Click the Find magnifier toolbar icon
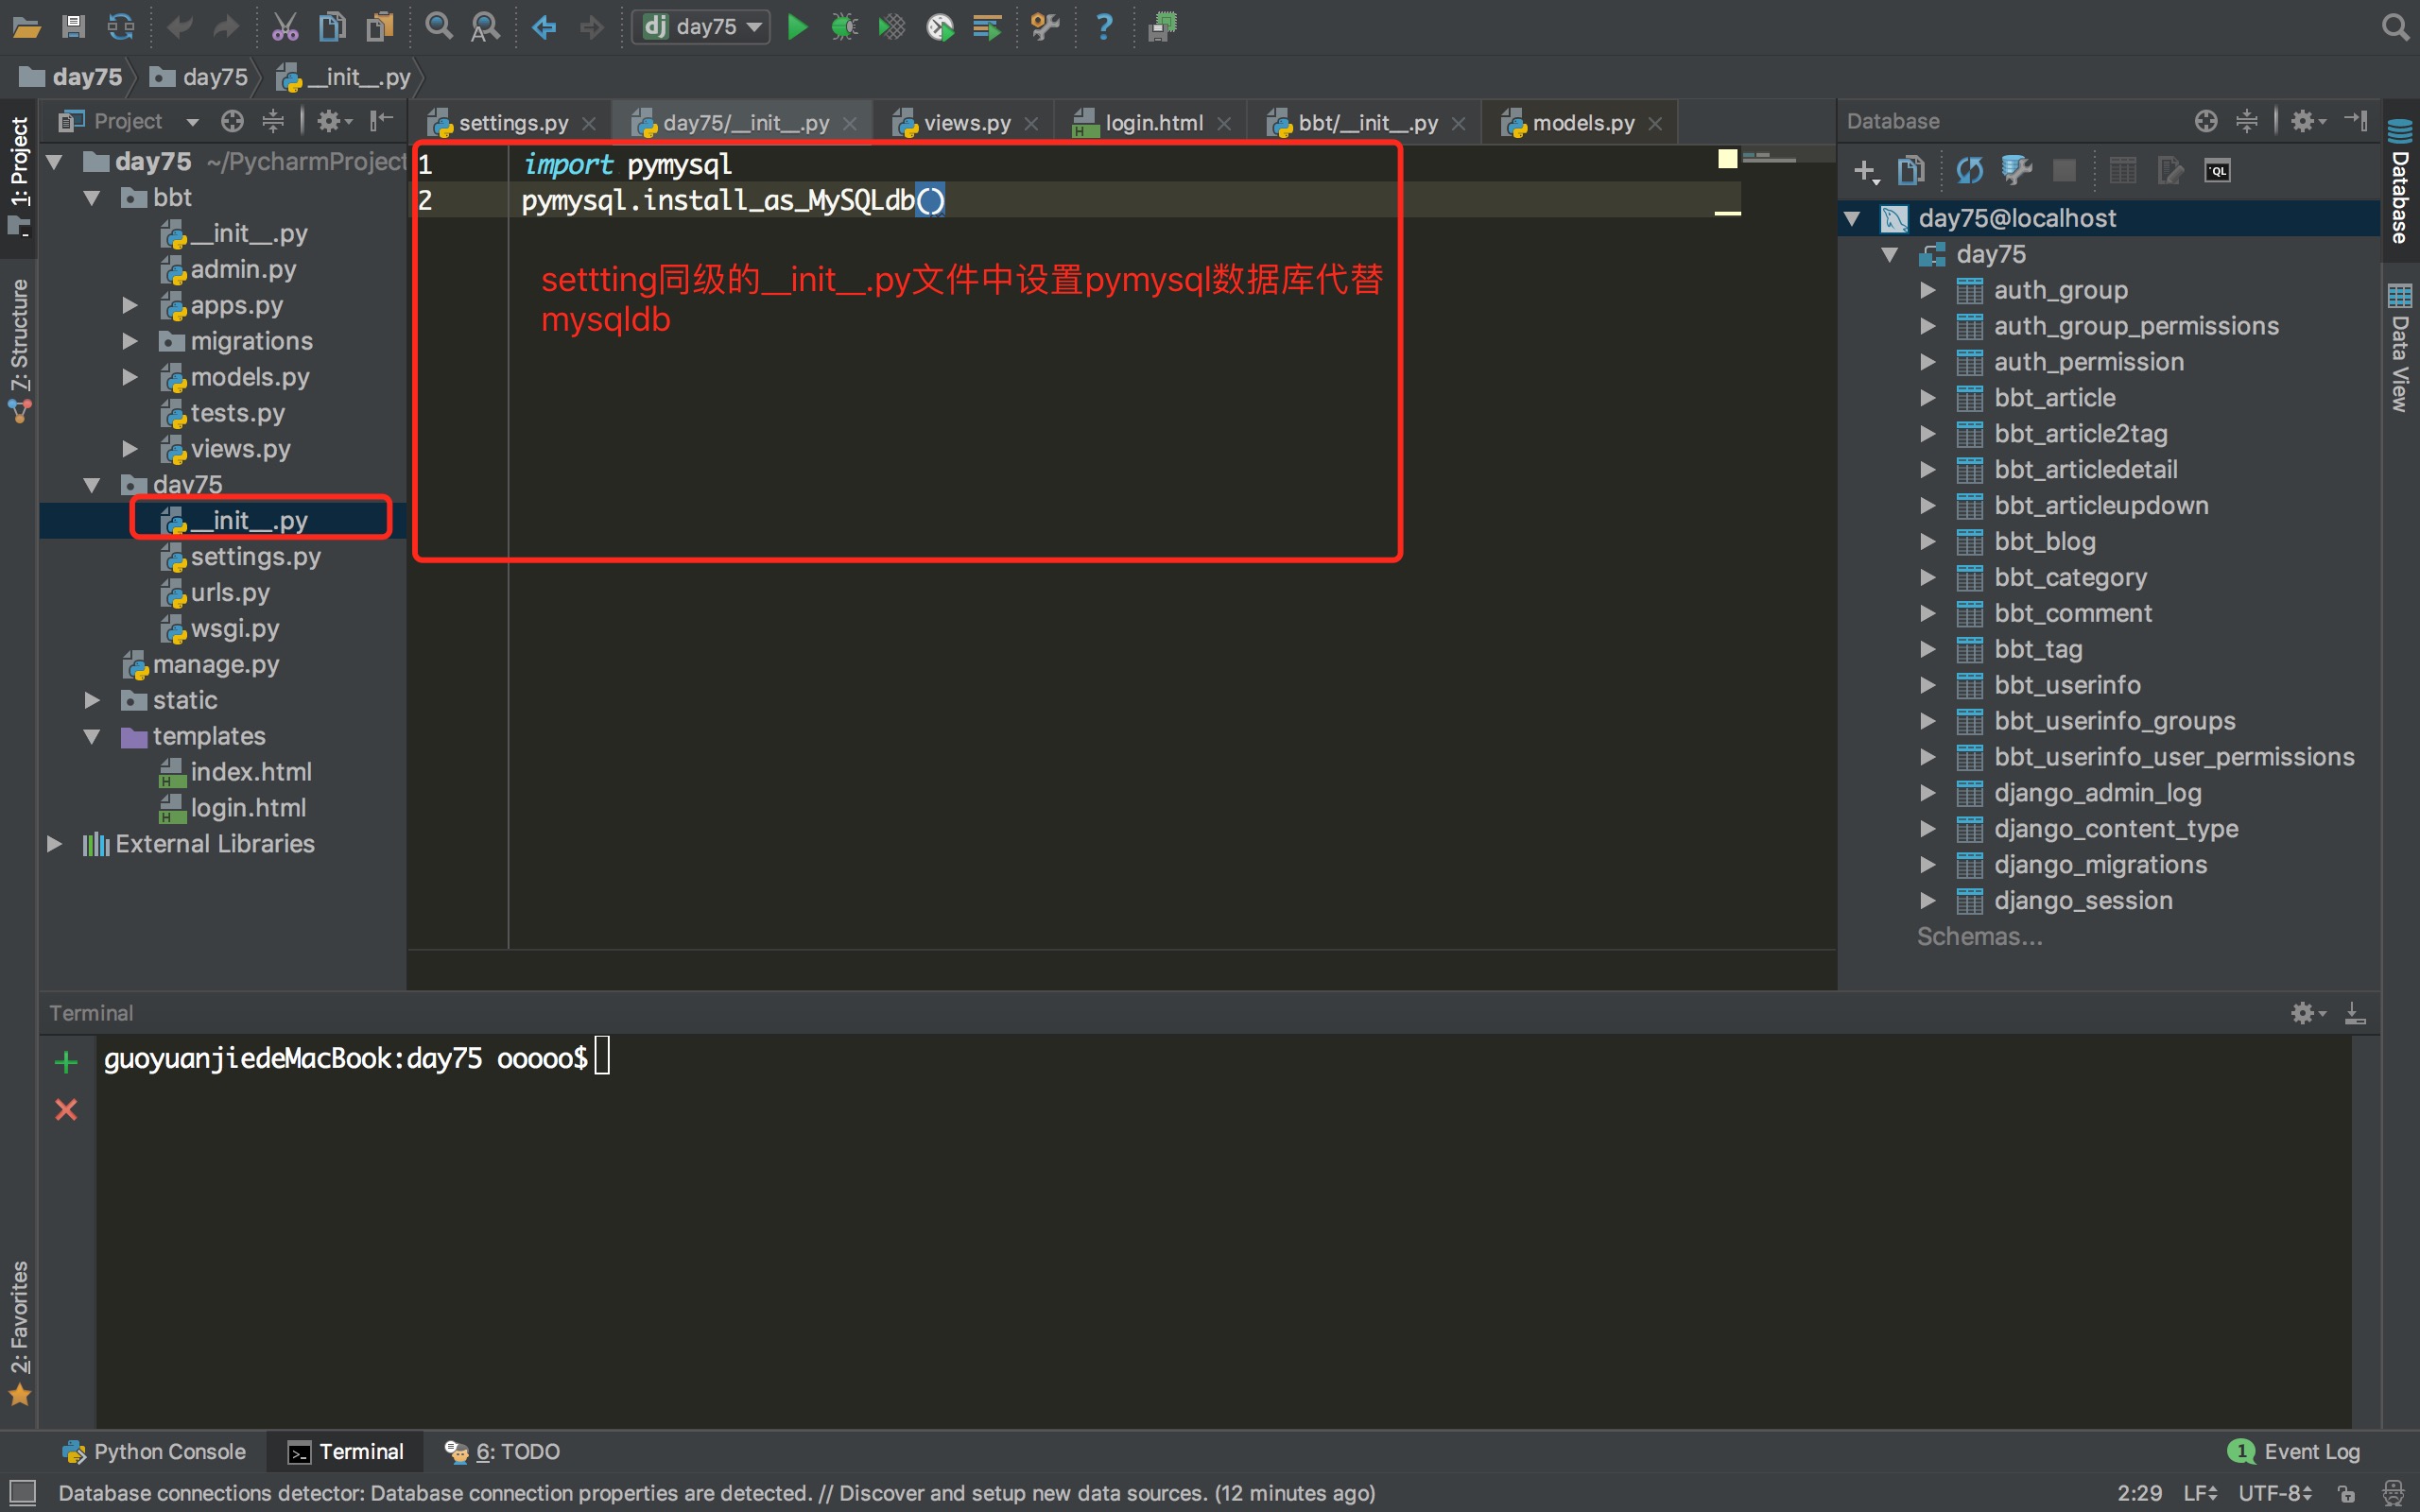 [x=438, y=27]
